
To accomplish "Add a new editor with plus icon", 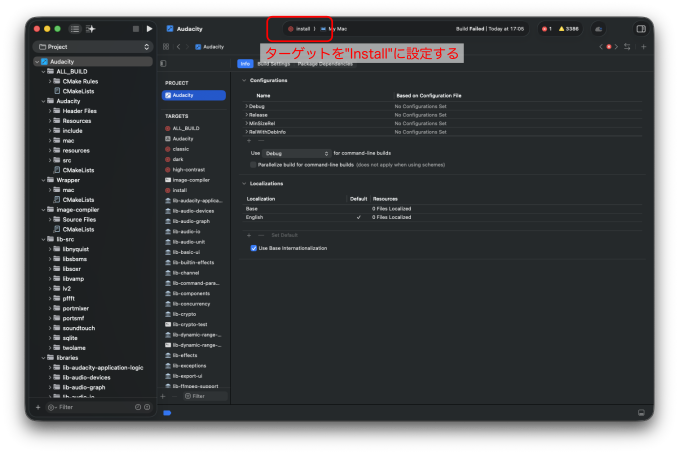I will [x=643, y=47].
